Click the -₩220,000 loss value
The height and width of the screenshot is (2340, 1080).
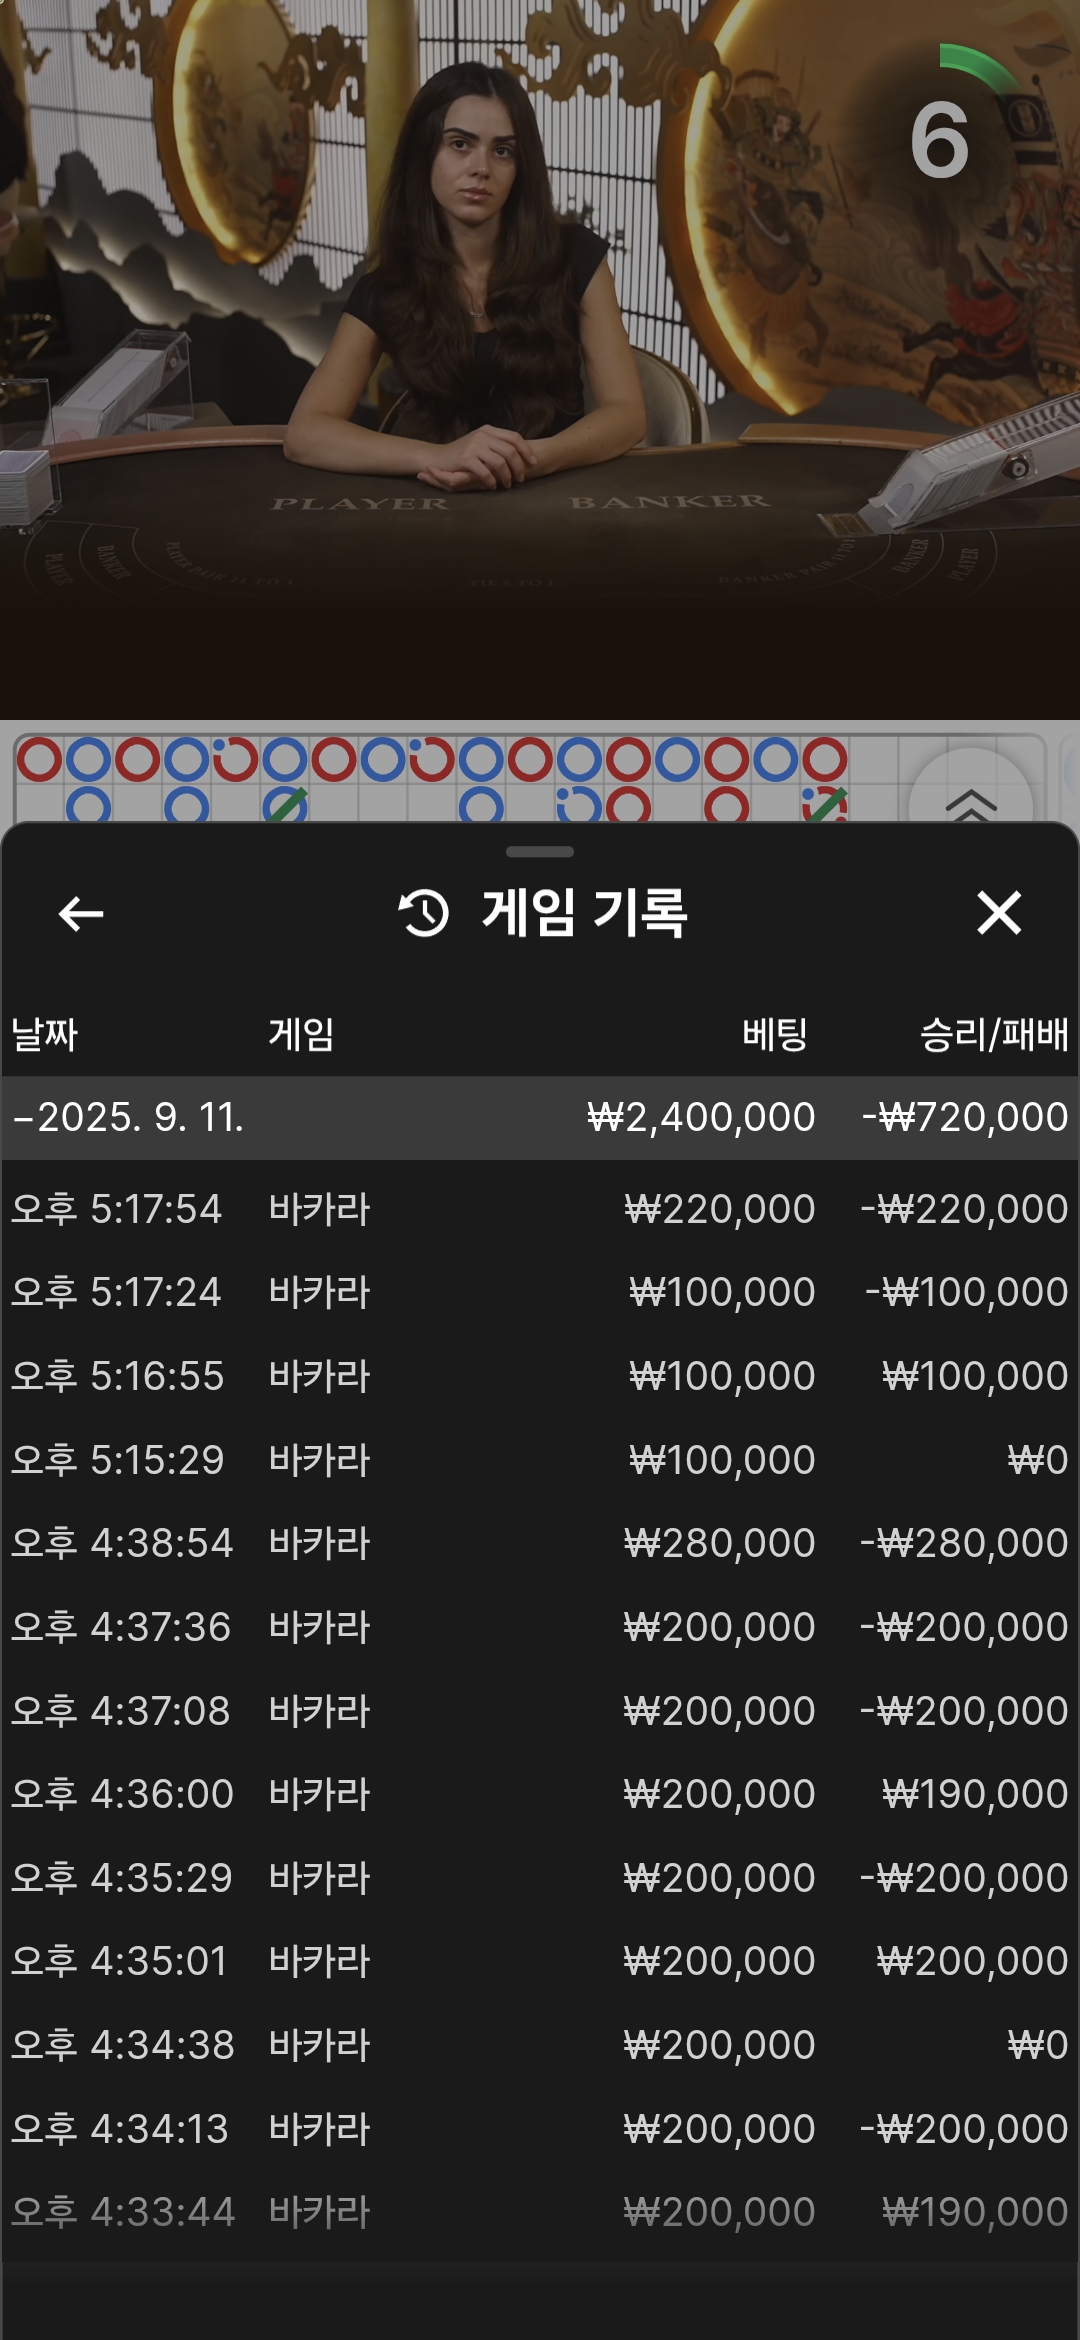[964, 1209]
